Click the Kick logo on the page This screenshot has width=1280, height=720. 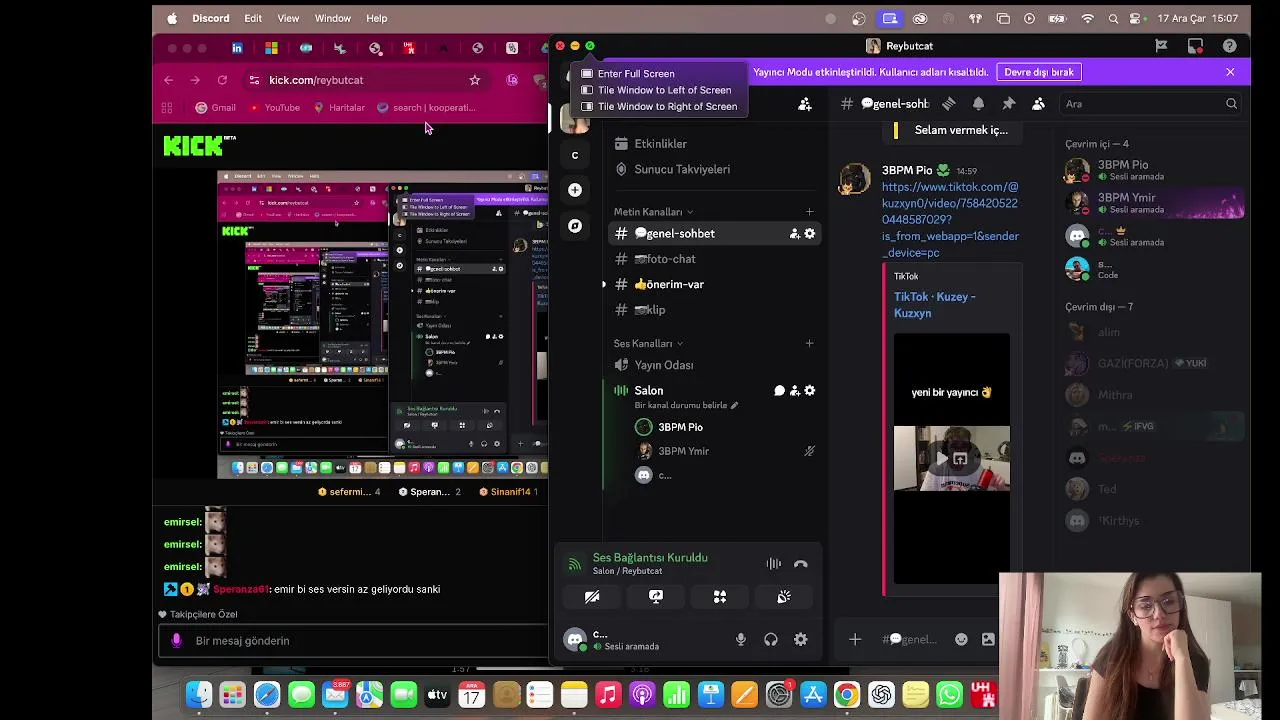tap(198, 146)
